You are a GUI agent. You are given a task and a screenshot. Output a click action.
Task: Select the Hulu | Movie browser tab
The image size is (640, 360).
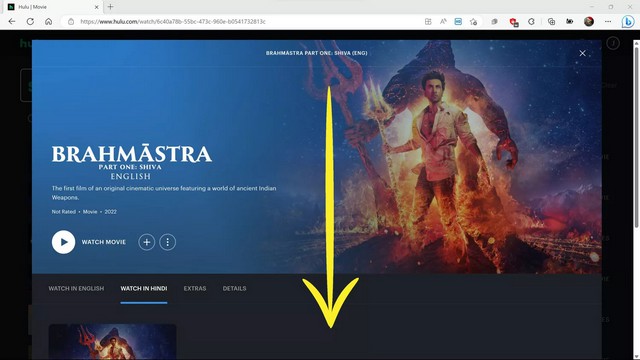53,7
